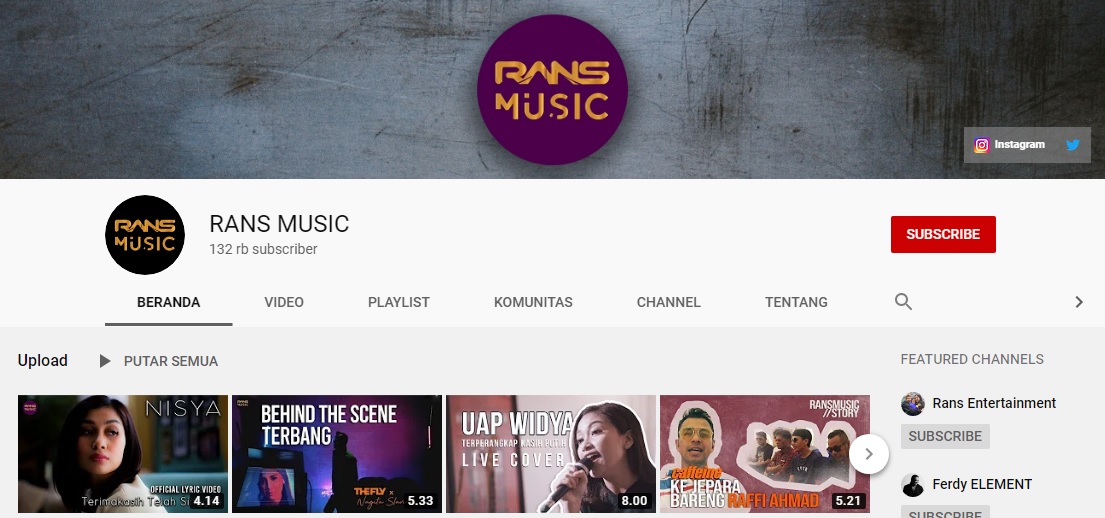The width and height of the screenshot is (1105, 518).
Task: Open the Twitter bird icon link
Action: pyautogui.click(x=1073, y=145)
